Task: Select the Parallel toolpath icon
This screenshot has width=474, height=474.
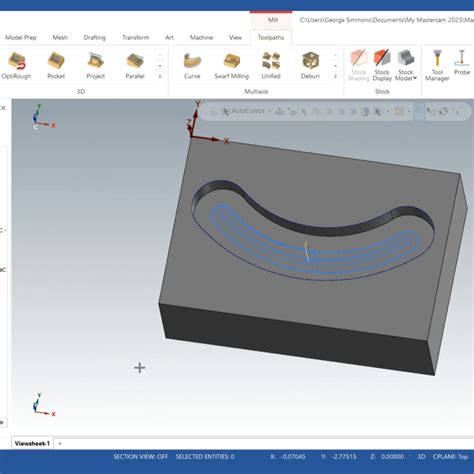Action: tap(135, 66)
